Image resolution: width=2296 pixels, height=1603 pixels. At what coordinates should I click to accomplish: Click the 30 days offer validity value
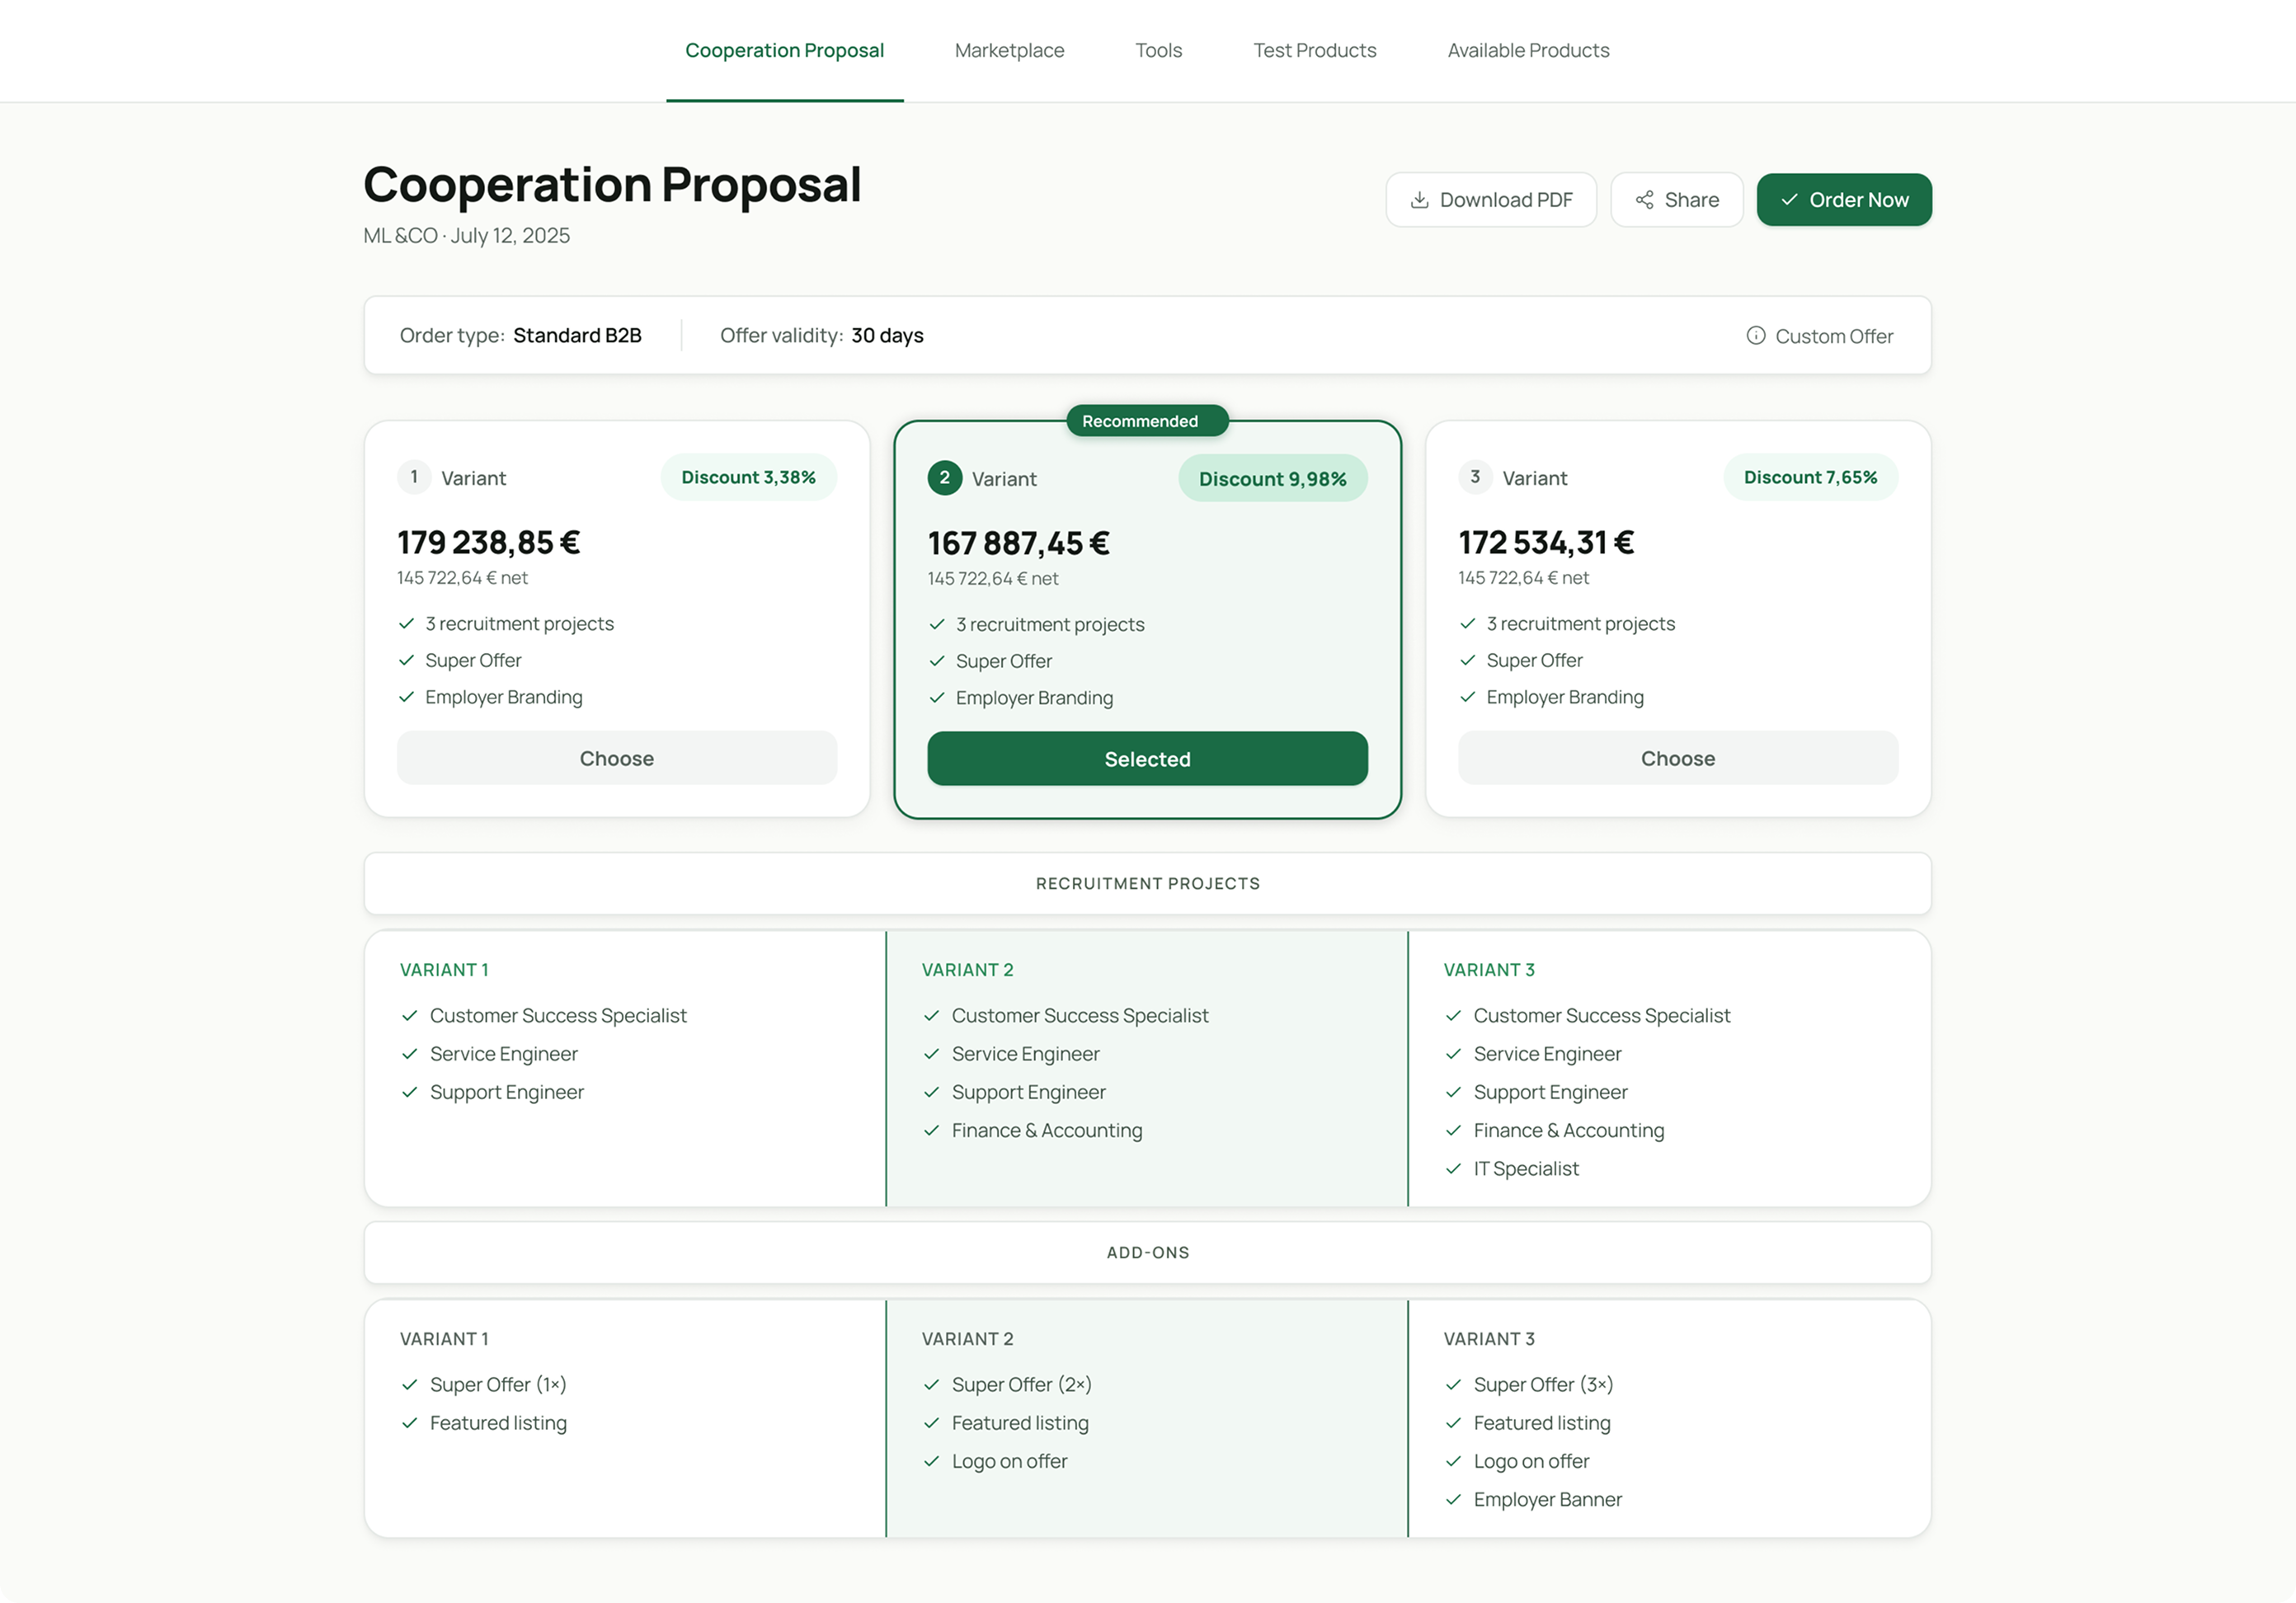[887, 335]
